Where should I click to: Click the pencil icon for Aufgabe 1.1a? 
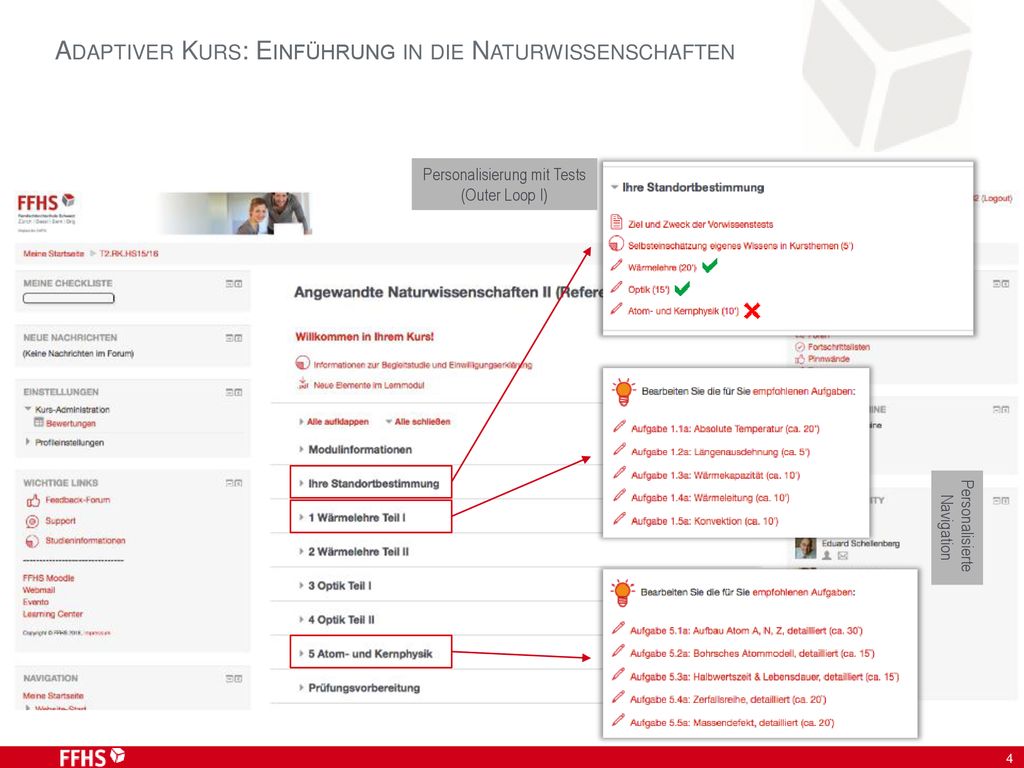[619, 426]
